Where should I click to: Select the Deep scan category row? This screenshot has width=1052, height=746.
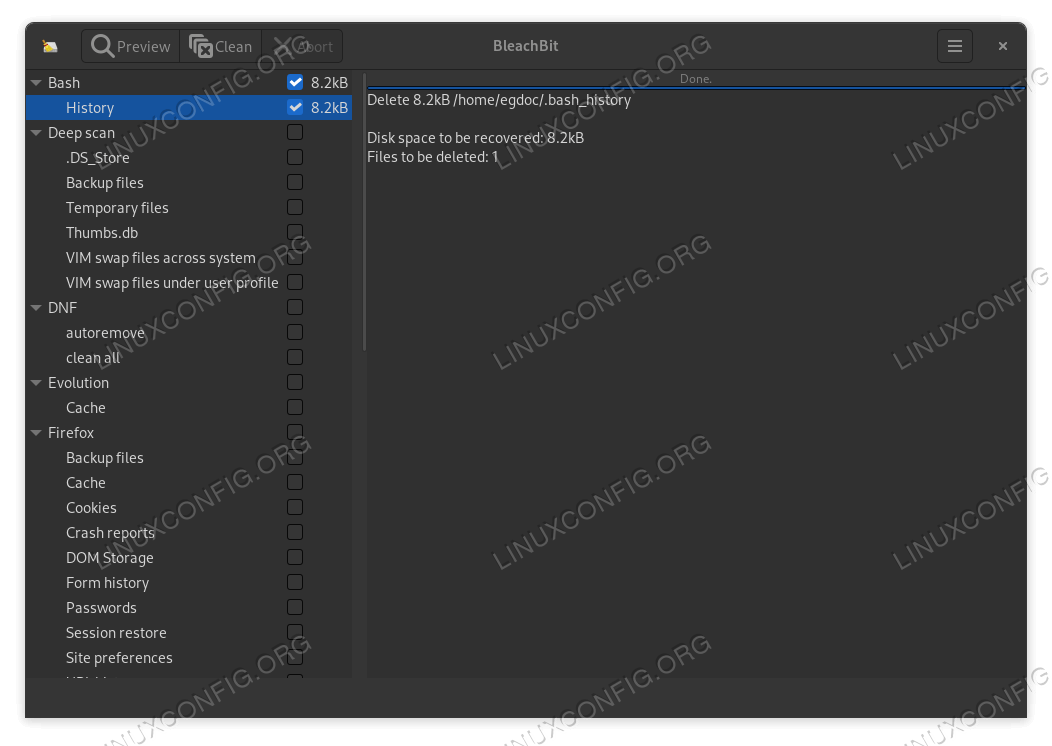pyautogui.click(x=189, y=133)
